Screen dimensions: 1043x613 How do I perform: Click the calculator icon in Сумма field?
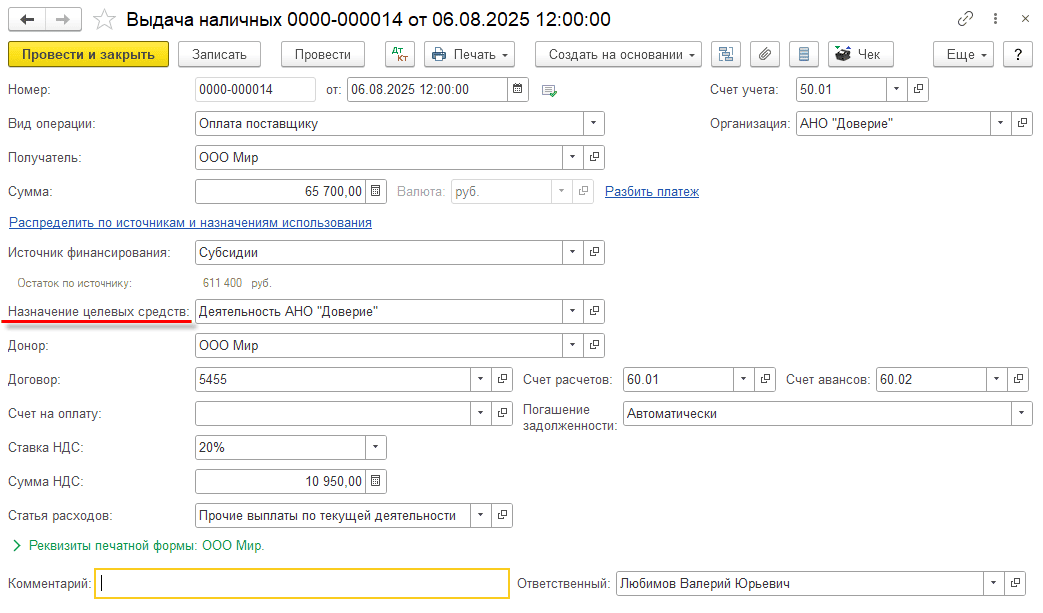376,191
